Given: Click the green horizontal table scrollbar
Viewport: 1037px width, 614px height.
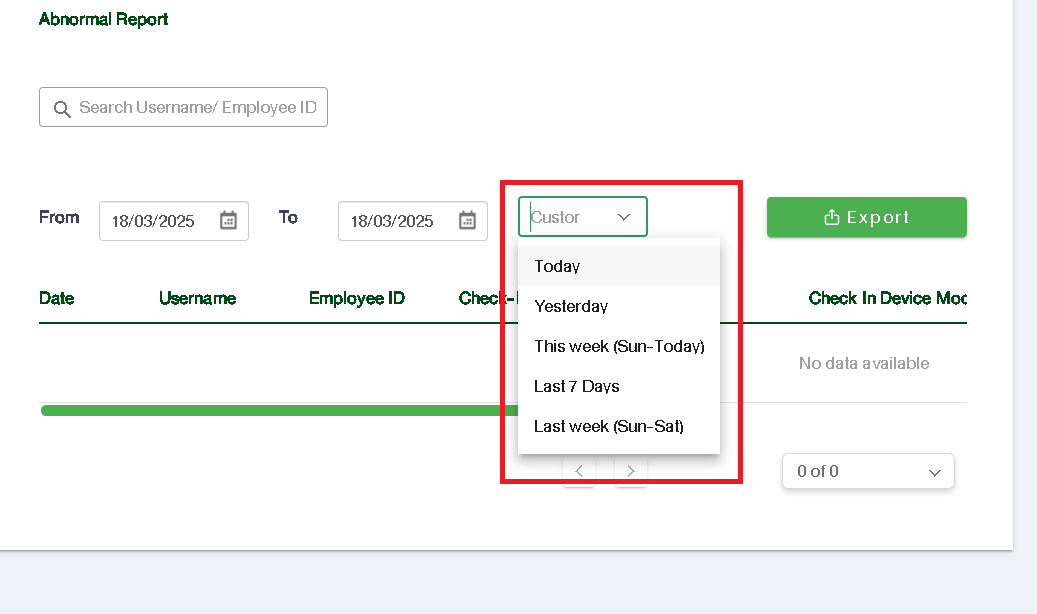Looking at the screenshot, I should pos(270,410).
